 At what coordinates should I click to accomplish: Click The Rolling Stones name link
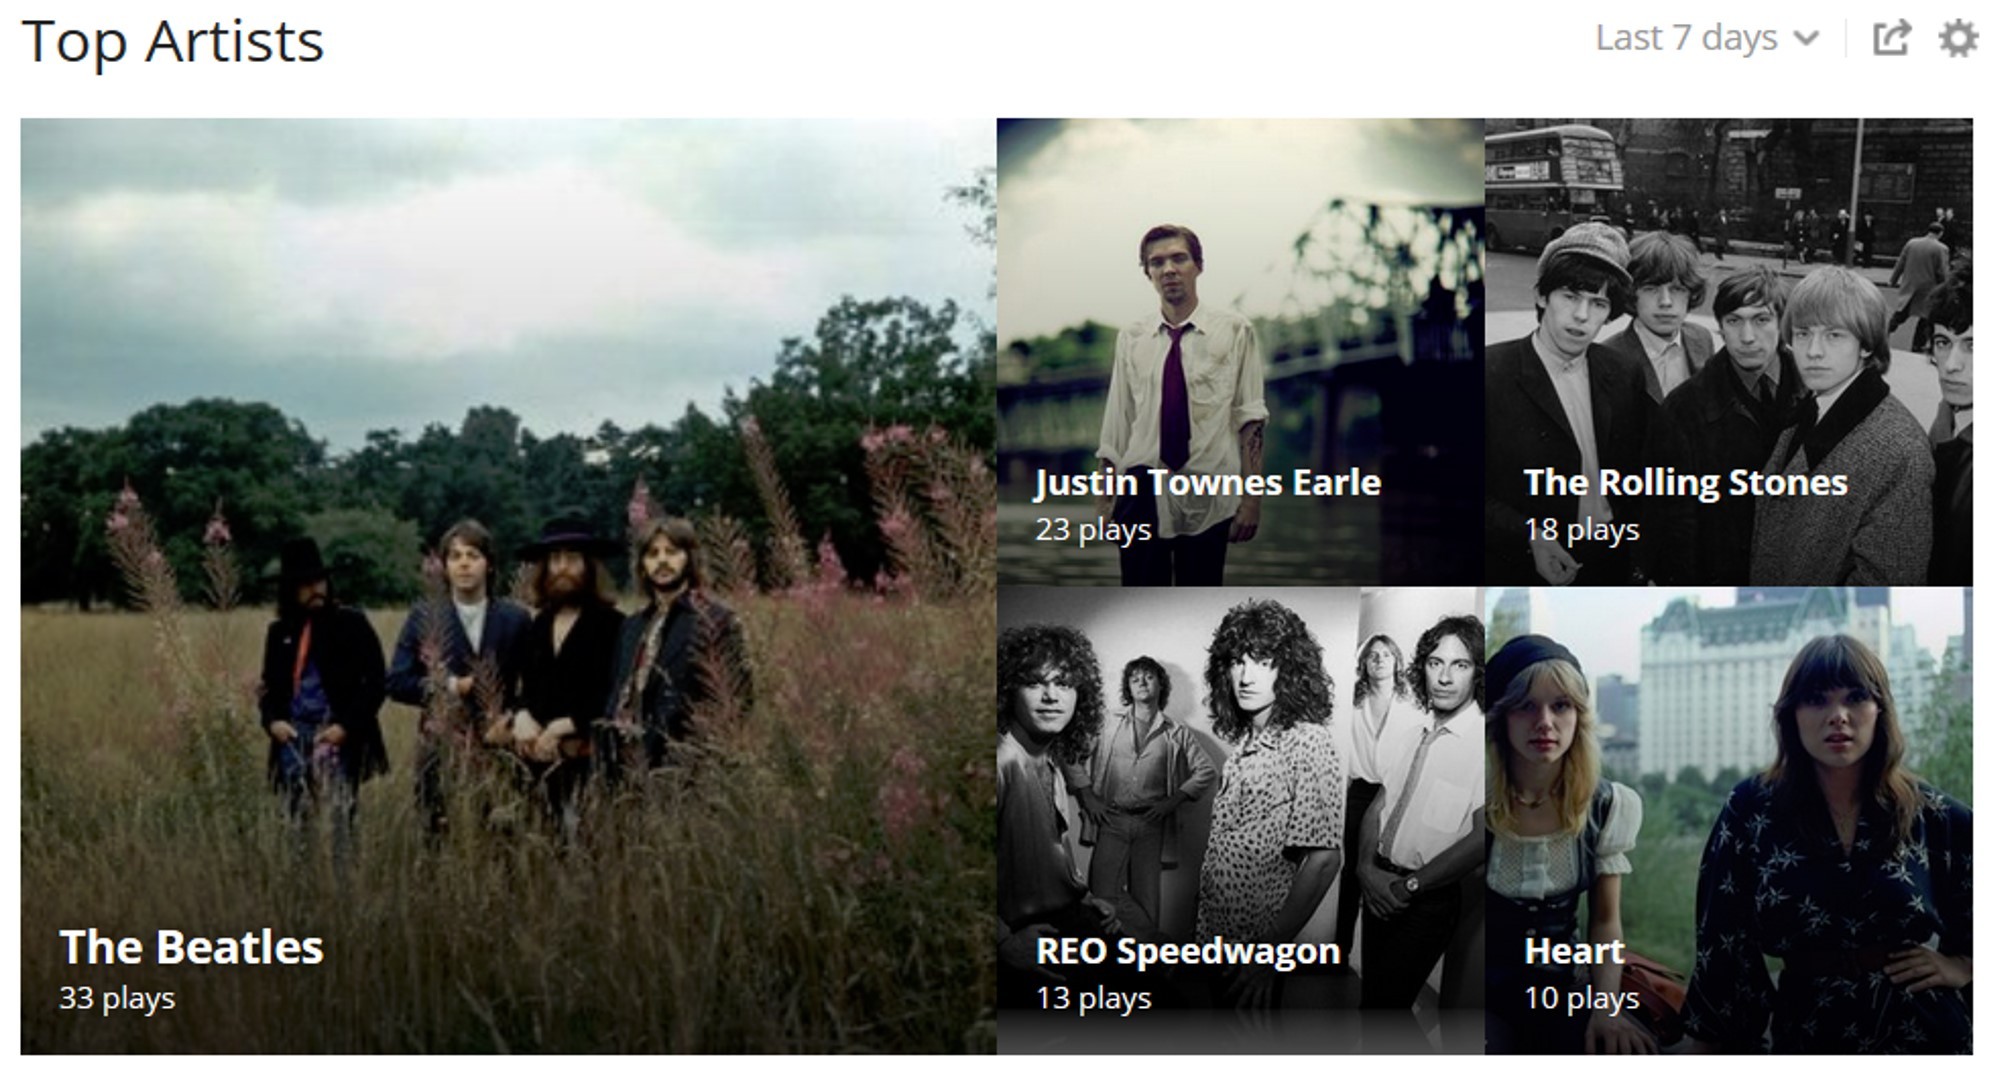click(x=1685, y=483)
